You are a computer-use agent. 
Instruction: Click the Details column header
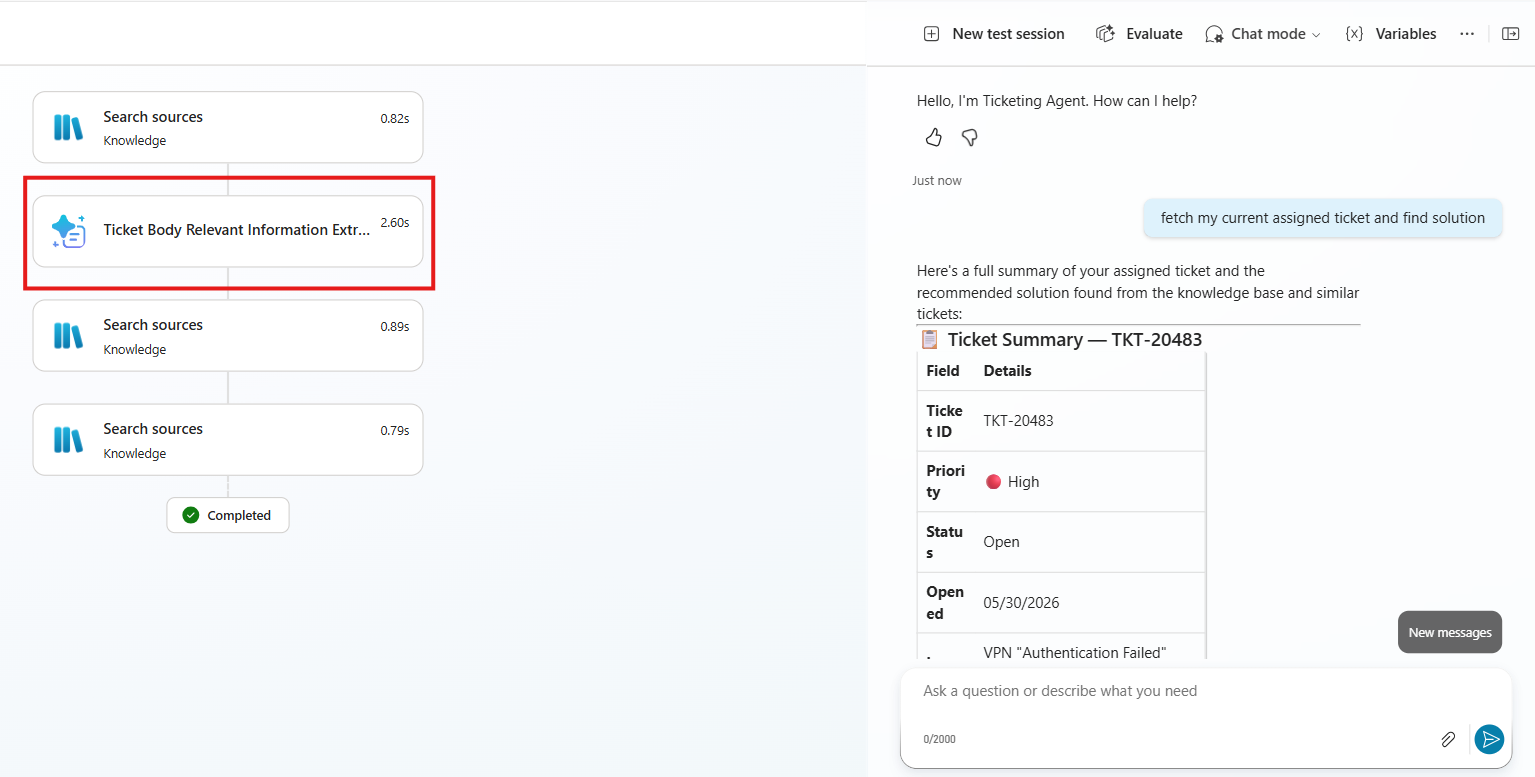pos(1007,371)
